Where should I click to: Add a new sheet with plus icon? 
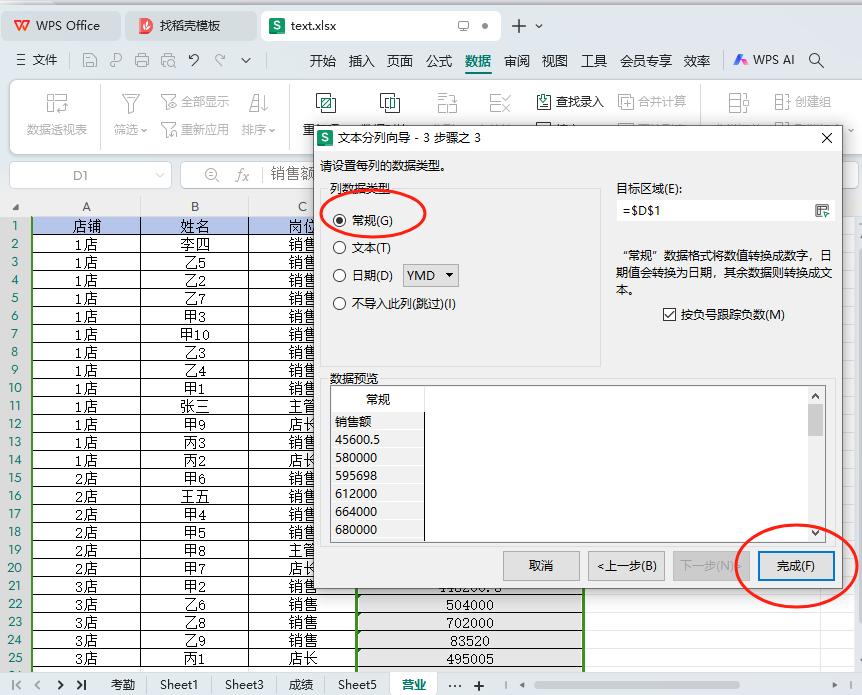pyautogui.click(x=479, y=685)
